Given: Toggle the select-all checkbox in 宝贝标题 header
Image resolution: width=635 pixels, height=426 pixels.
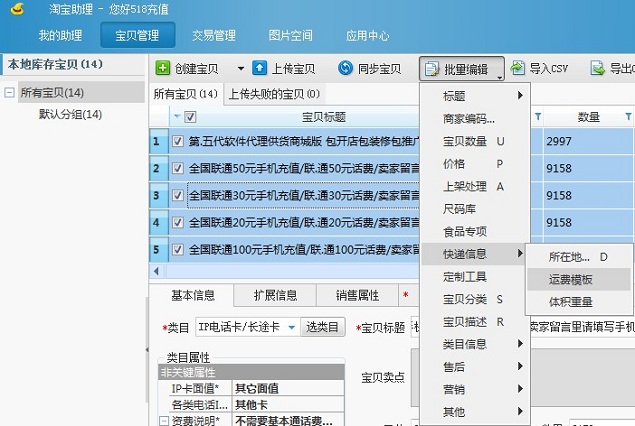Looking at the screenshot, I should [190, 117].
